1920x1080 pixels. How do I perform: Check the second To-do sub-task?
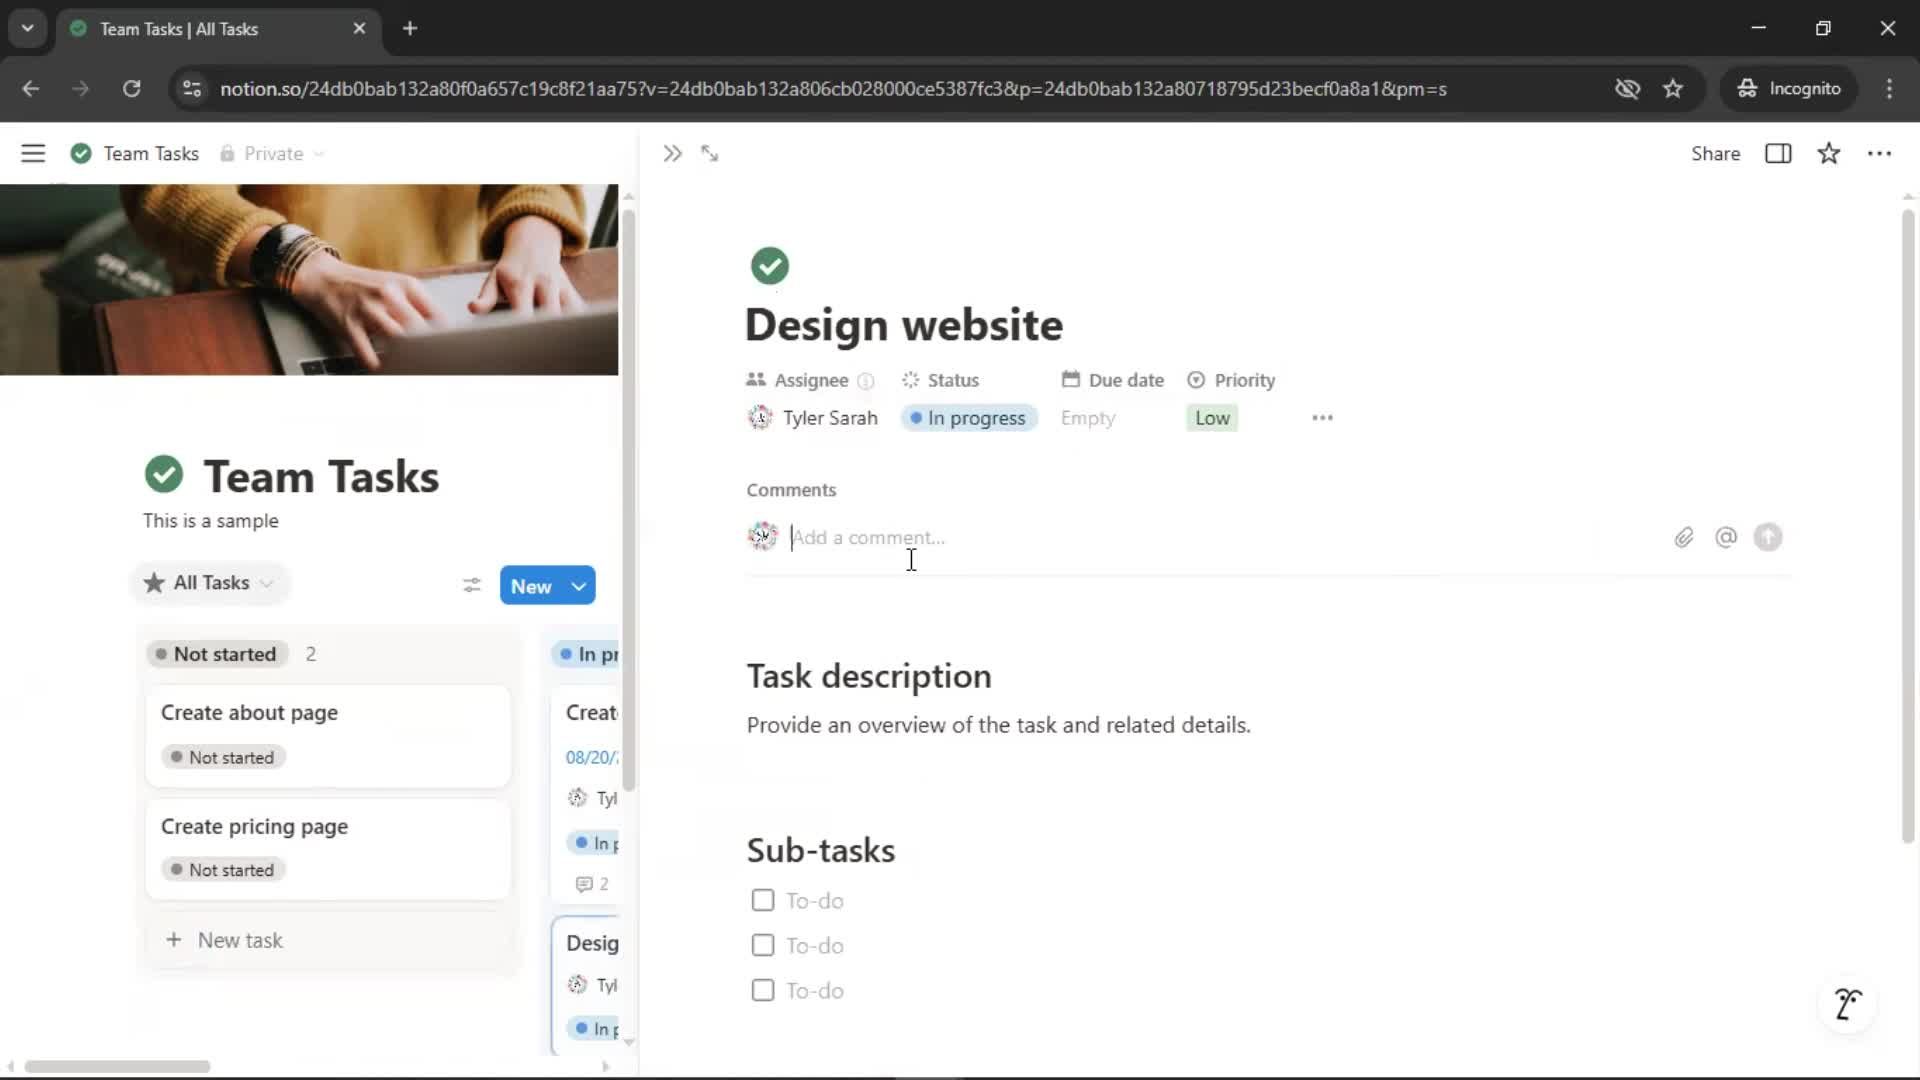(x=762, y=945)
